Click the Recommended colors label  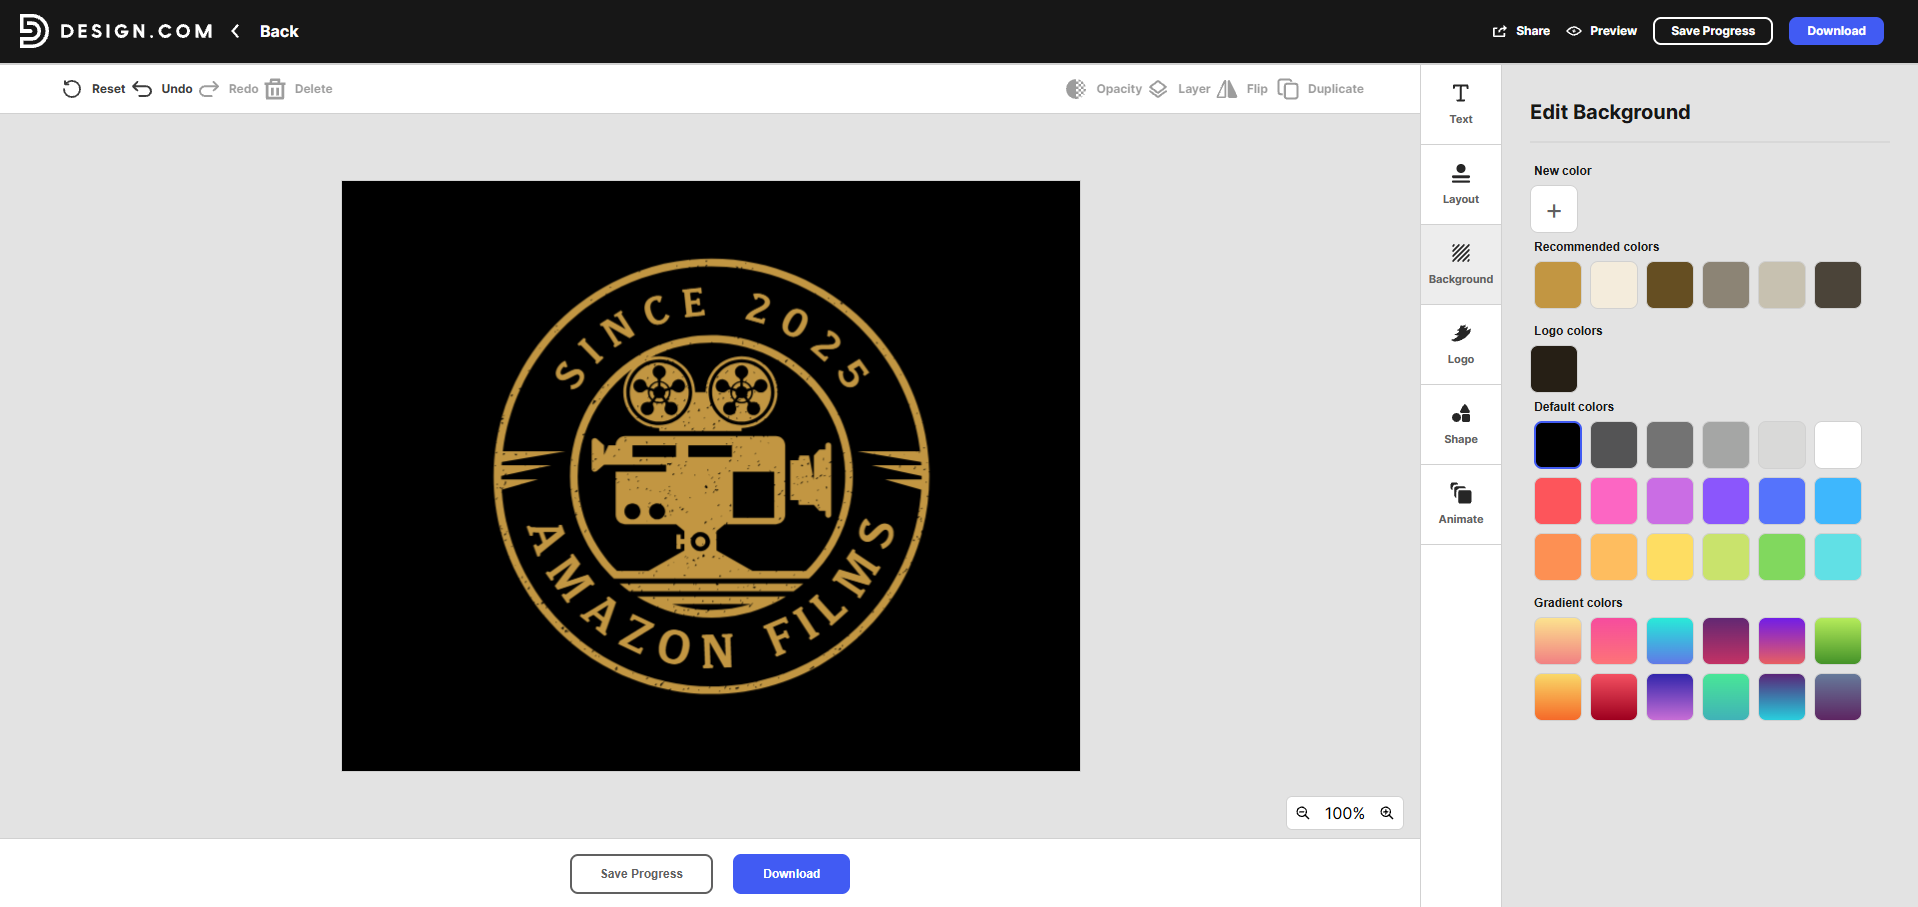tap(1596, 247)
